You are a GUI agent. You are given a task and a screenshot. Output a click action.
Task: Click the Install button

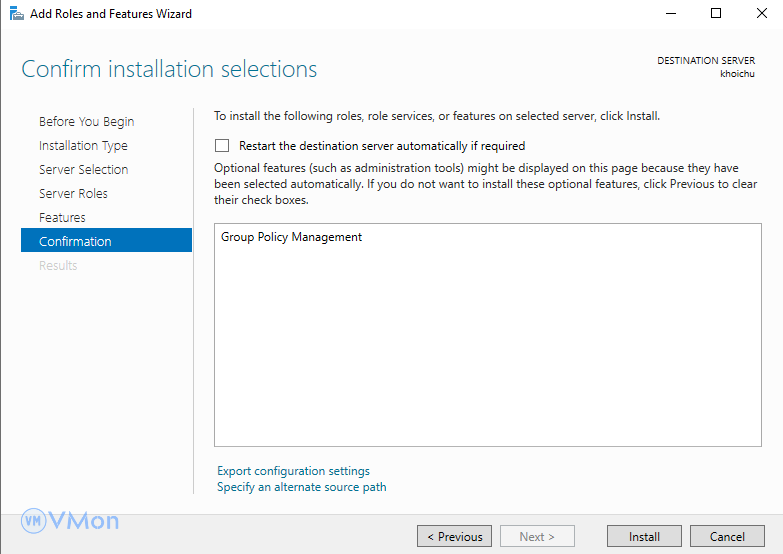[x=644, y=537]
